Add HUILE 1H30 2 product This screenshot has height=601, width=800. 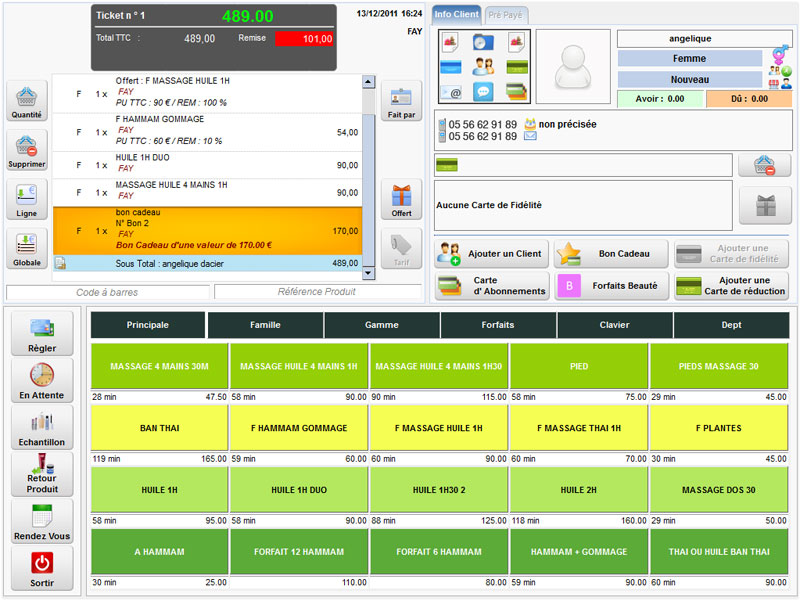click(x=439, y=490)
